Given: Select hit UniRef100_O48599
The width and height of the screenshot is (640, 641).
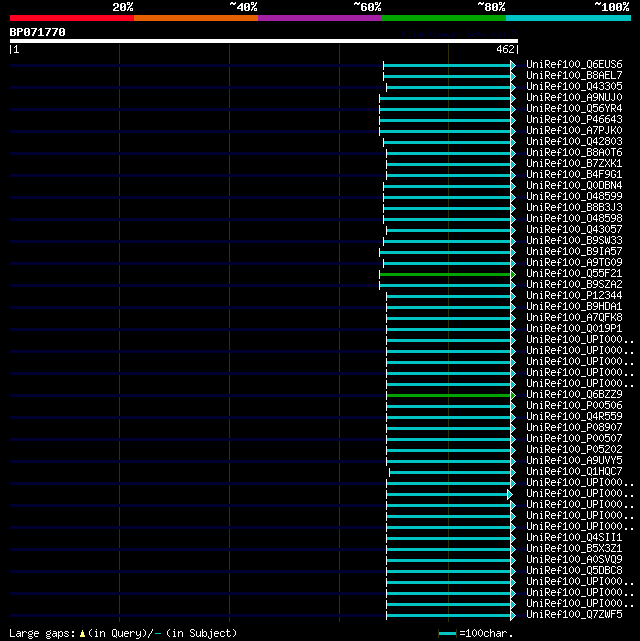Looking at the screenshot, I should [574, 197].
